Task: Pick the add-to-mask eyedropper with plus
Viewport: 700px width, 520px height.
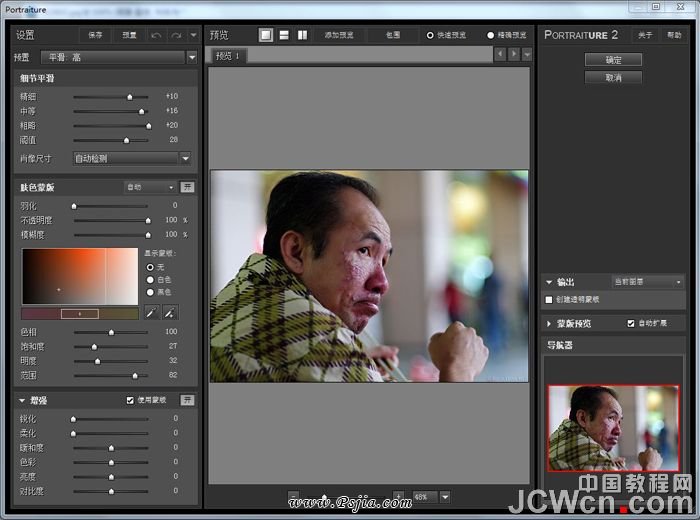Action: click(170, 313)
